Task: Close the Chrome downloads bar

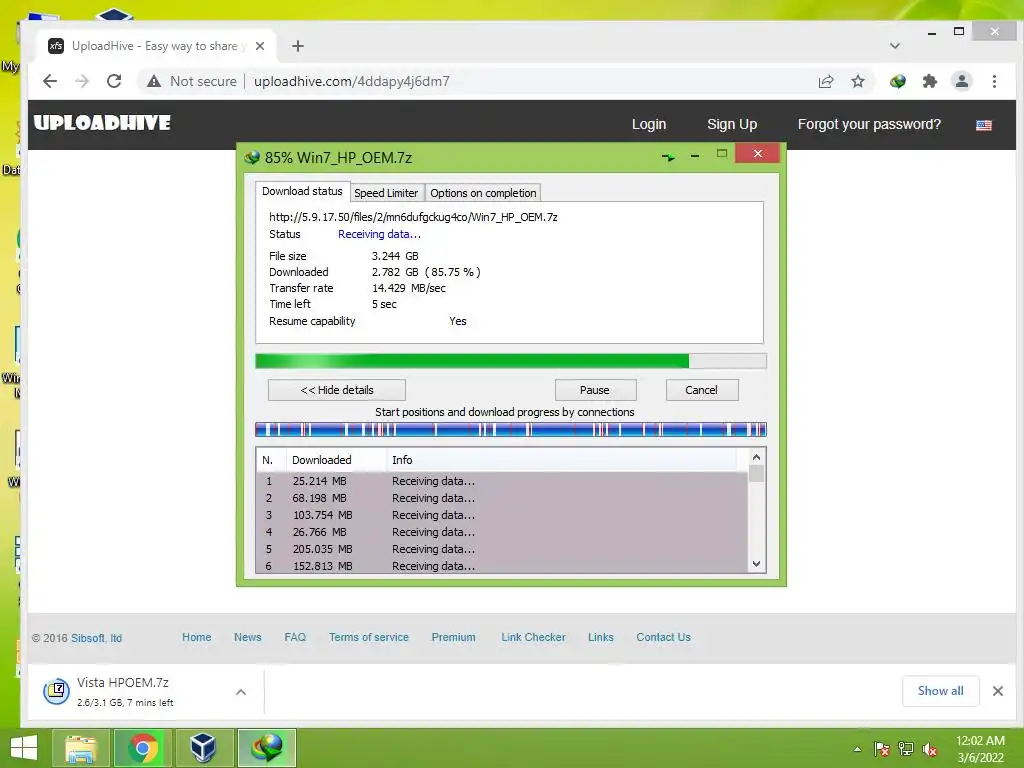Action: click(x=997, y=691)
